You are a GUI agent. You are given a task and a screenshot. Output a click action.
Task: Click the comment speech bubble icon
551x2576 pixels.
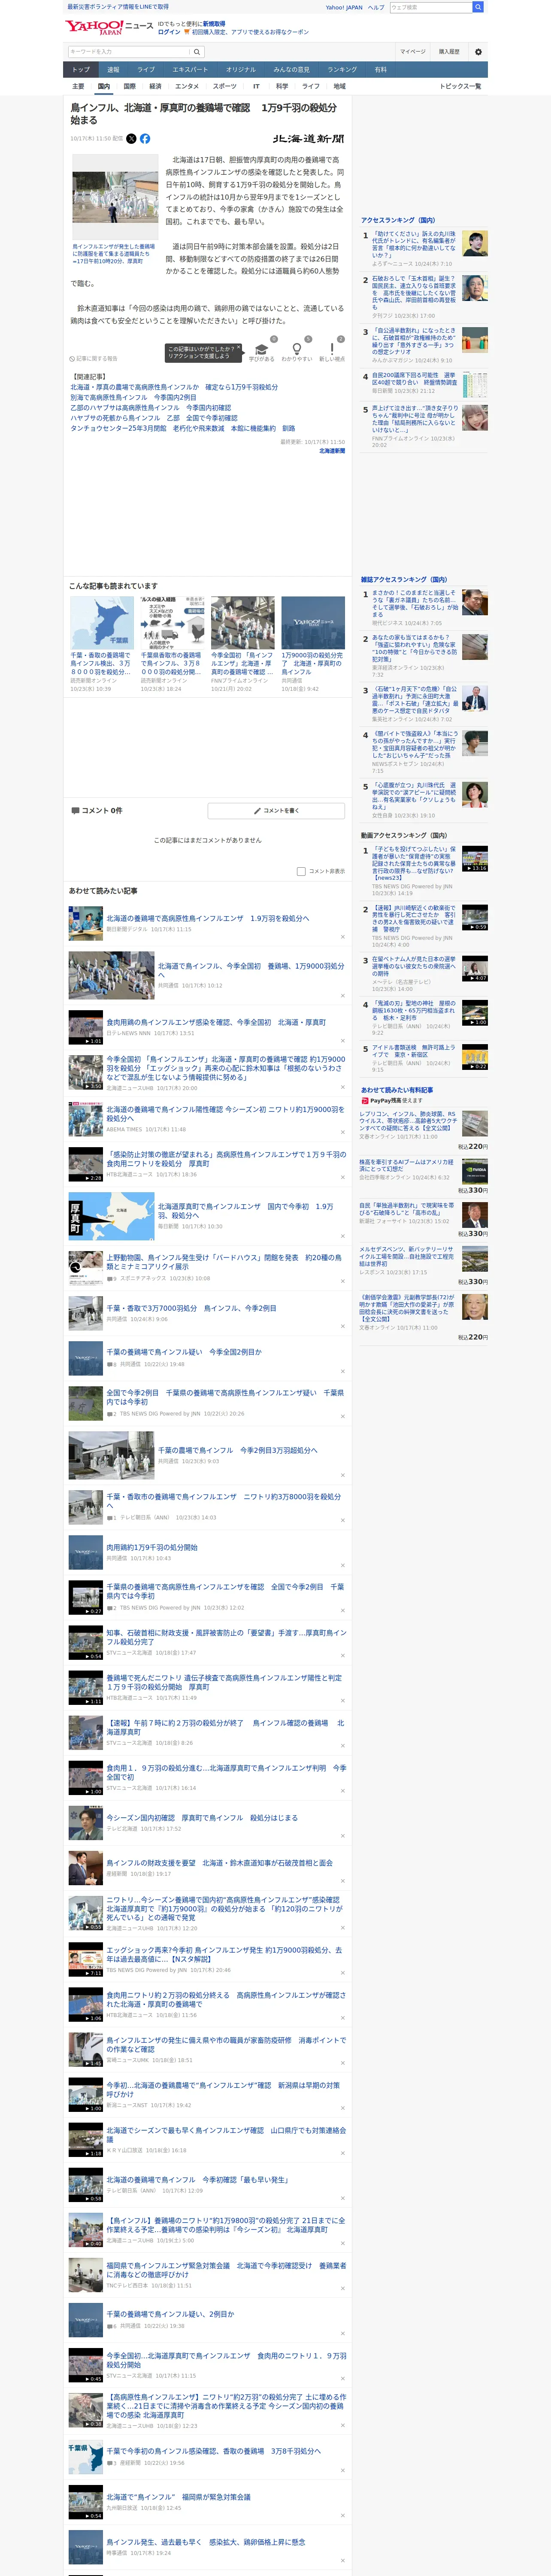[x=75, y=811]
